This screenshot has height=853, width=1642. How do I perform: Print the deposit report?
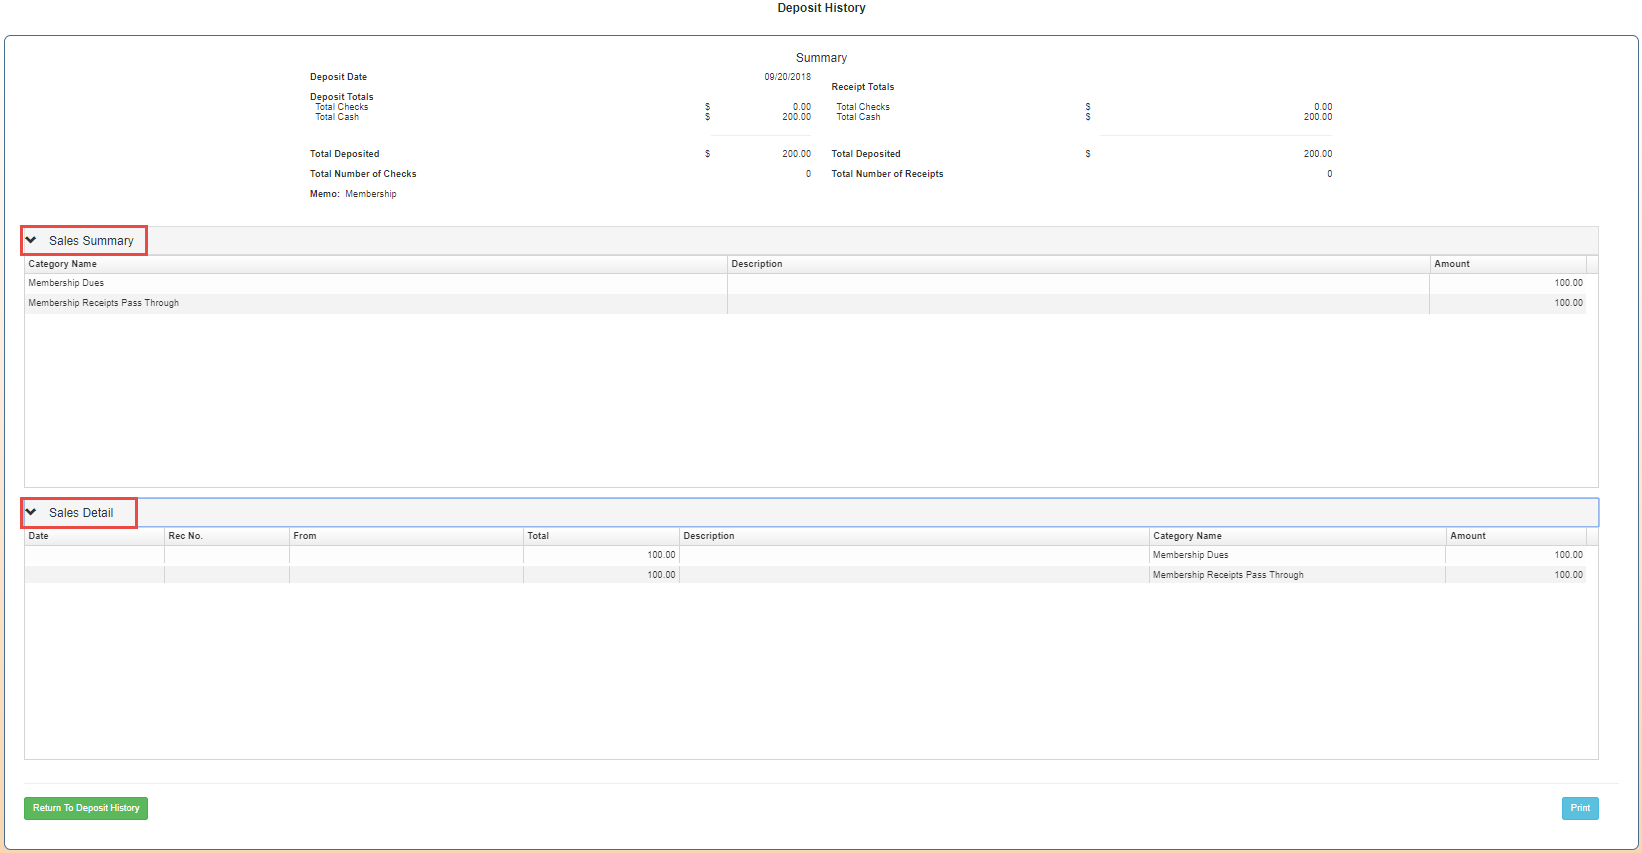[x=1579, y=808]
